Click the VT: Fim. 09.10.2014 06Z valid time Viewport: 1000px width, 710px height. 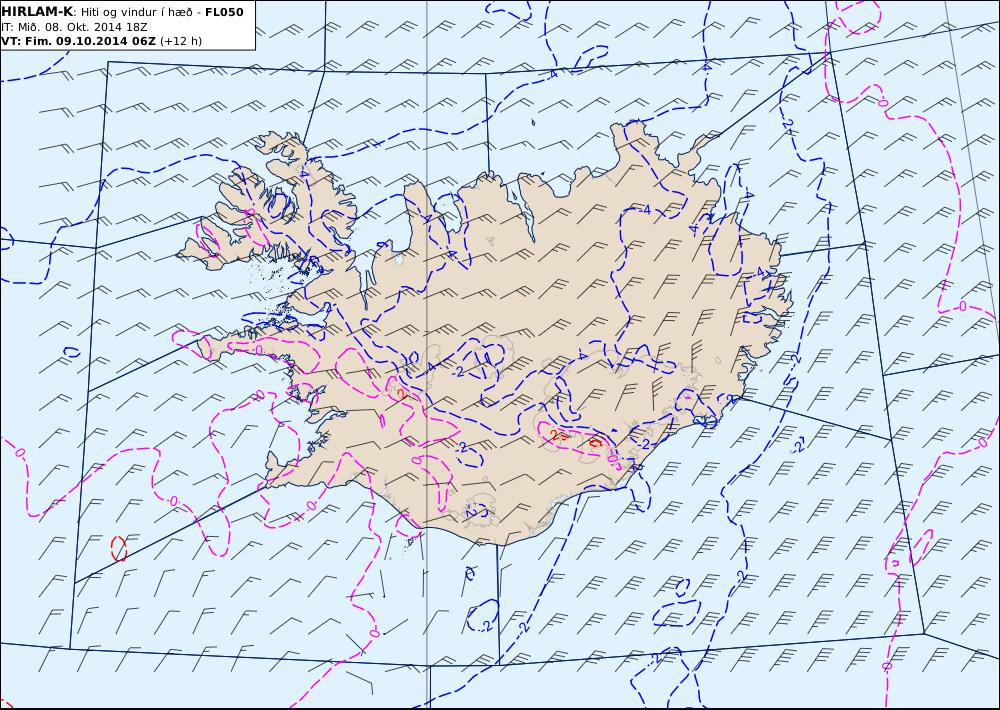[x=78, y=41]
